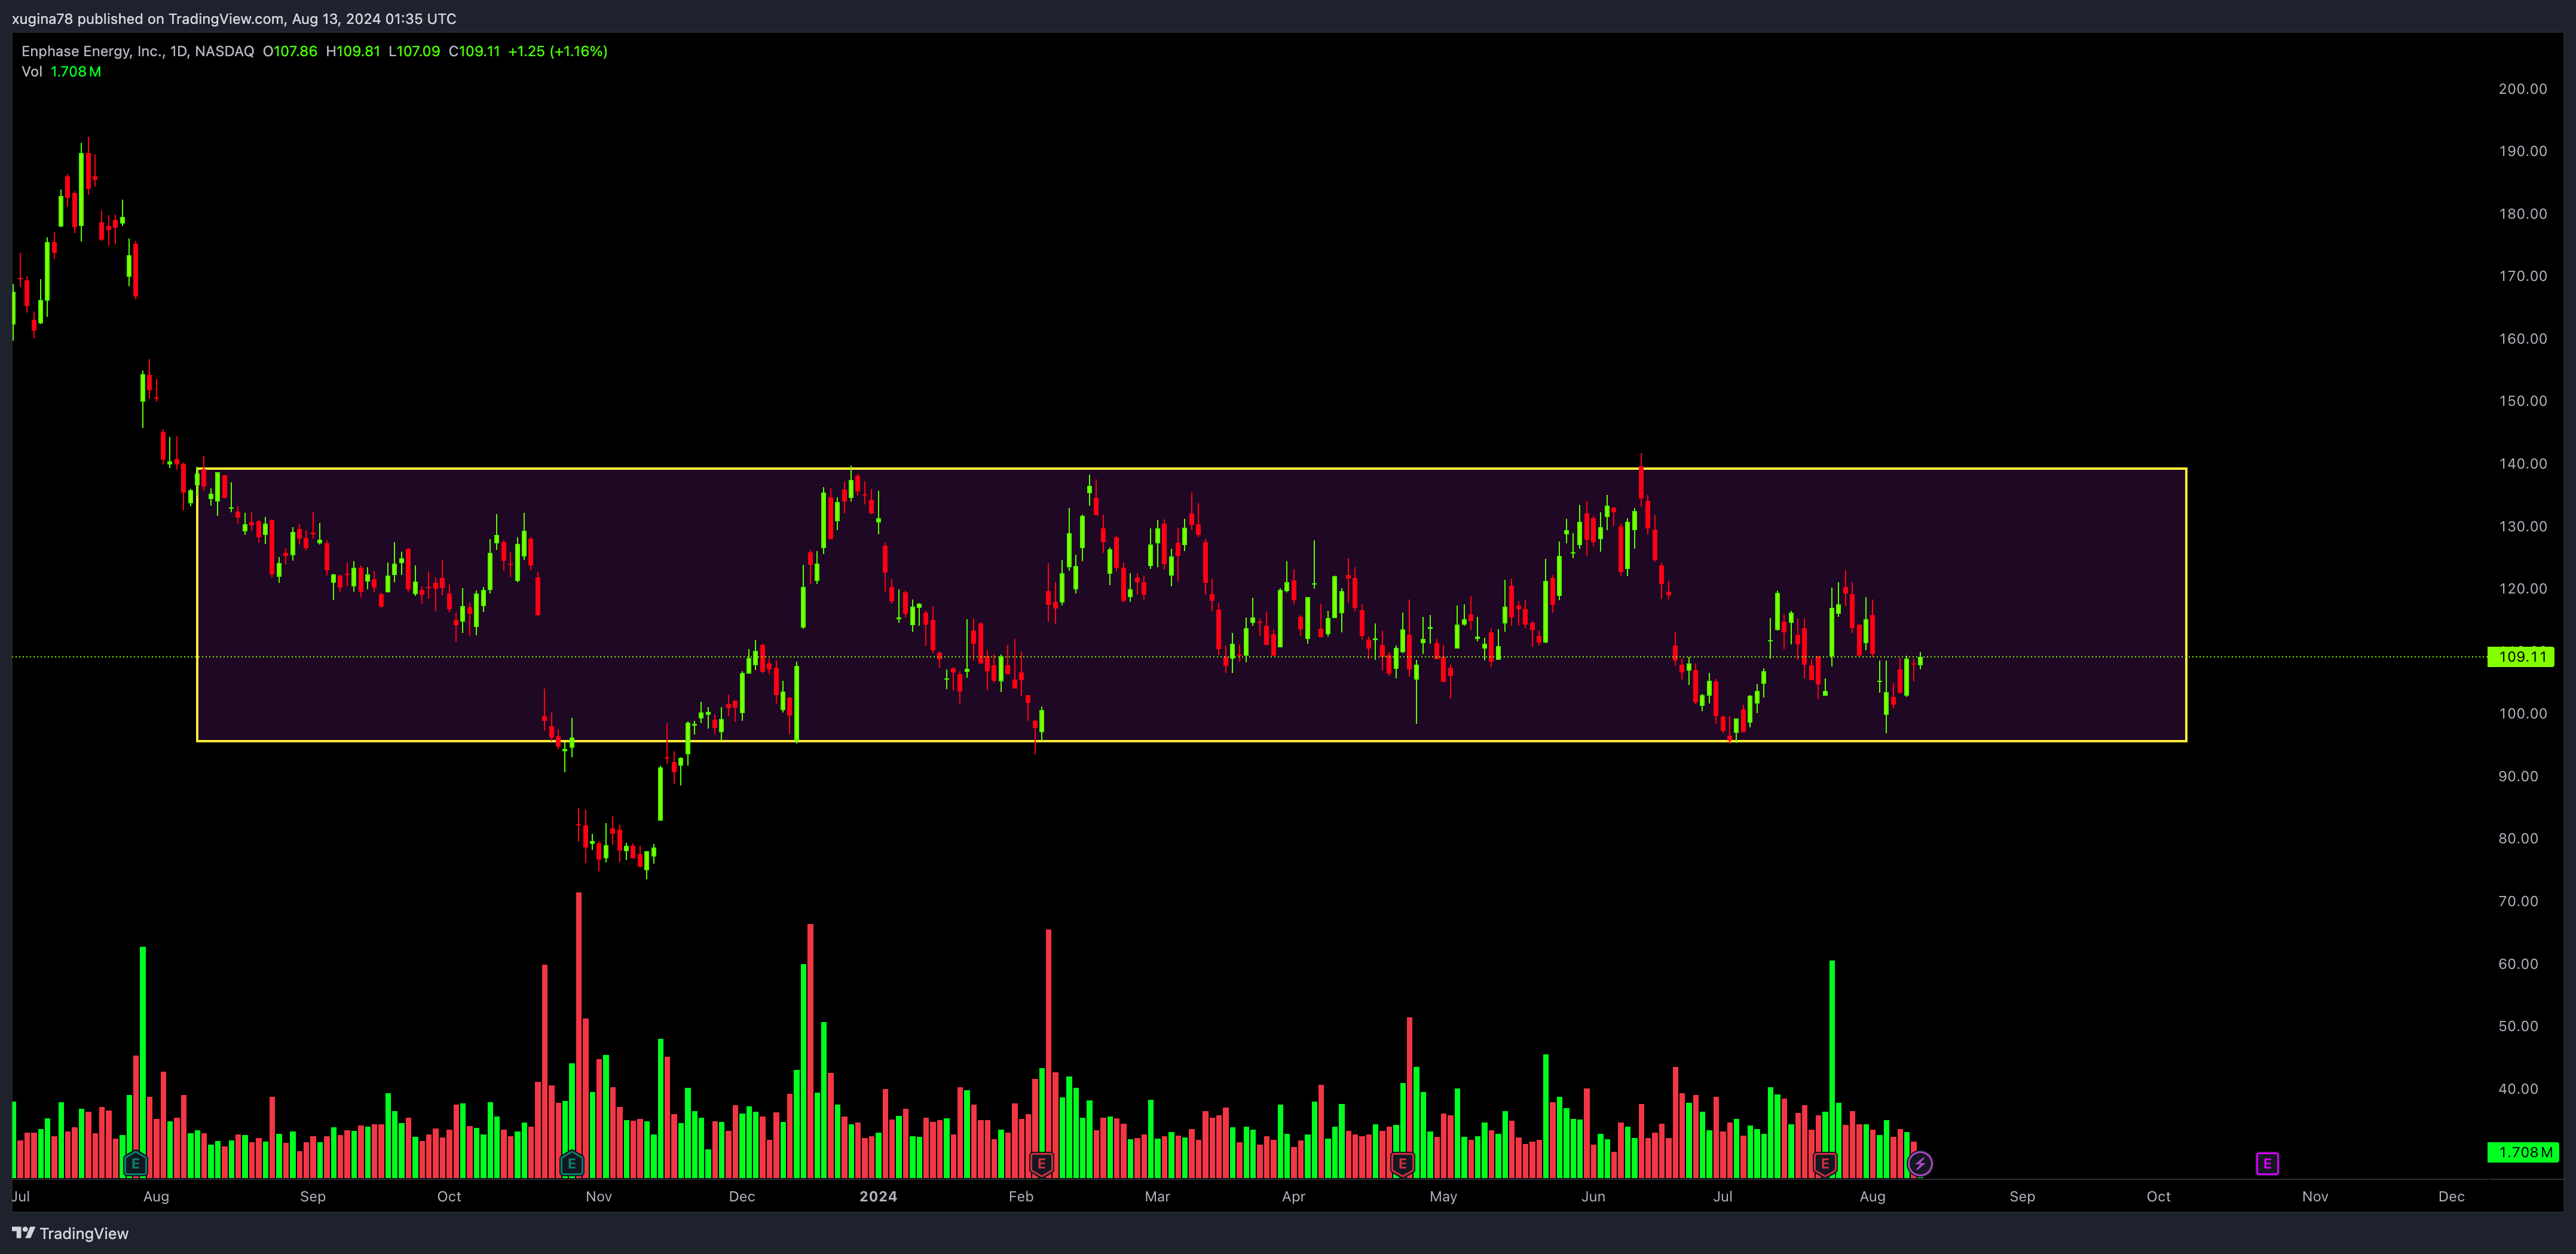Click the Mar time axis label
This screenshot has width=2576, height=1254.
pos(1157,1196)
